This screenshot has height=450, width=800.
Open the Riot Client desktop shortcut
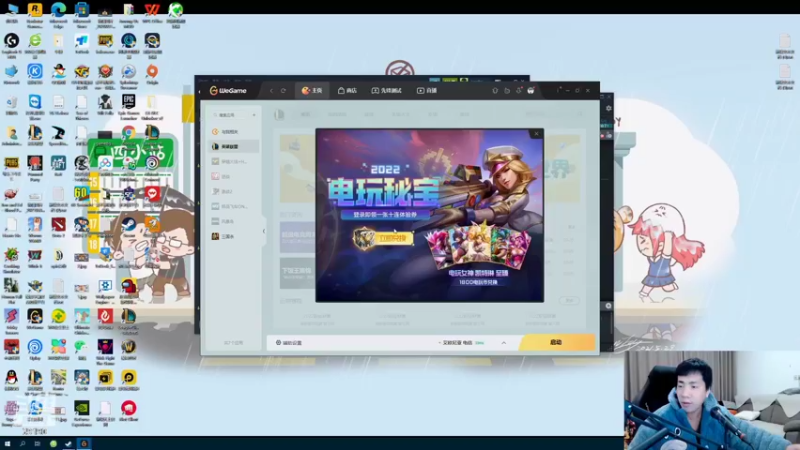click(x=129, y=412)
